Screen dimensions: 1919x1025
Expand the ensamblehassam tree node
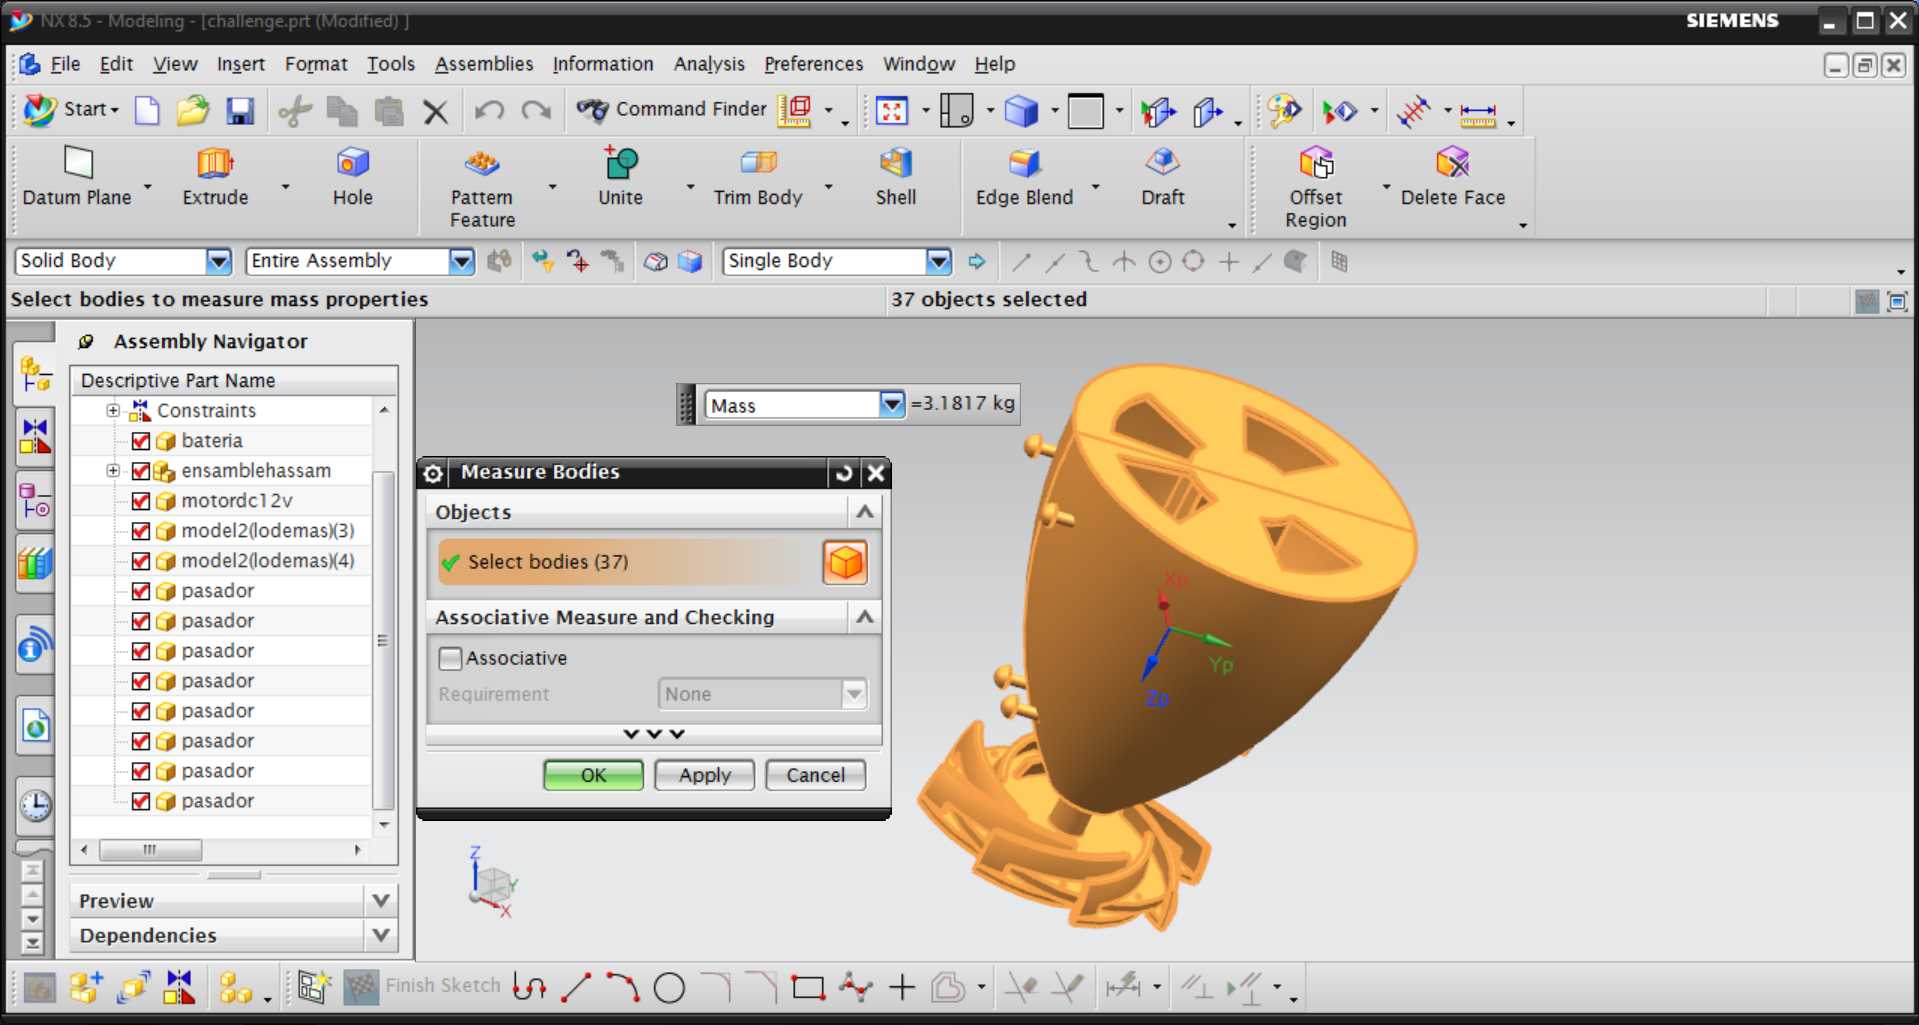click(x=113, y=471)
